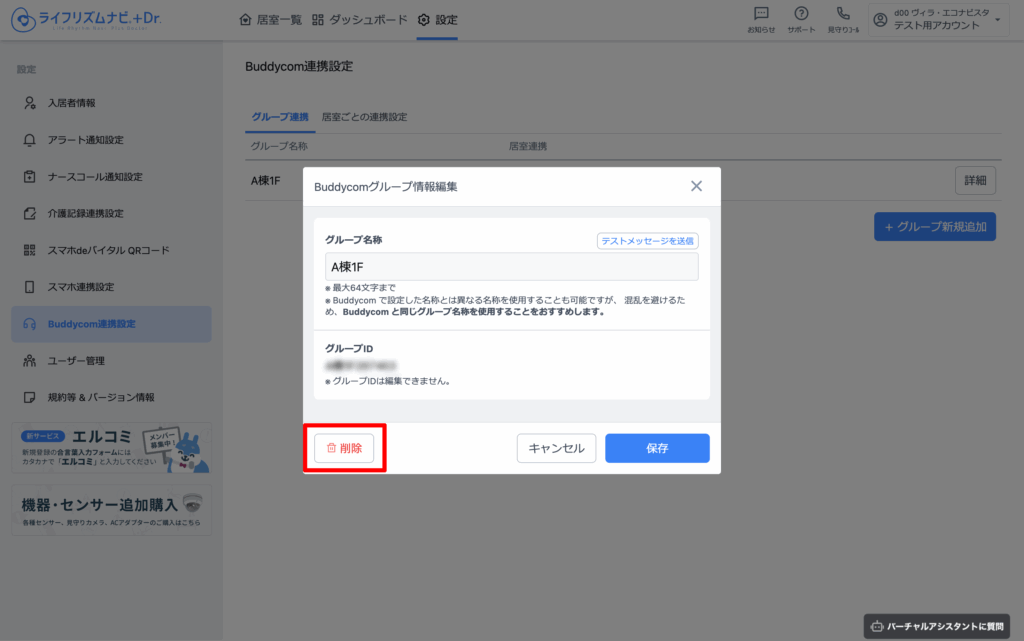Click the キャンセル button

[x=556, y=448]
